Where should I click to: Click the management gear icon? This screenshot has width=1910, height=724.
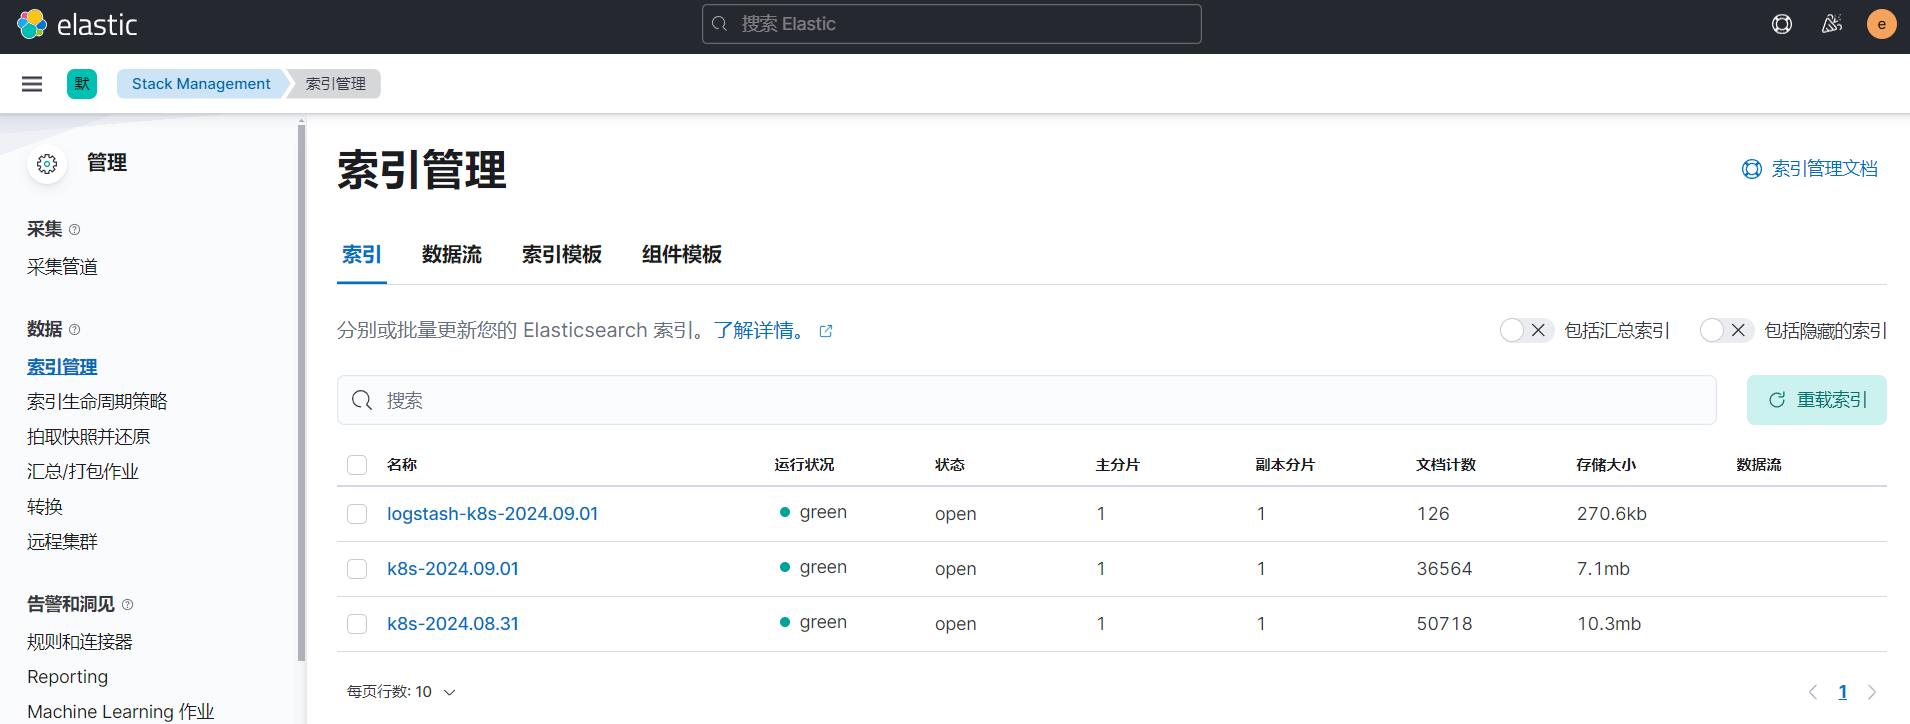point(47,164)
